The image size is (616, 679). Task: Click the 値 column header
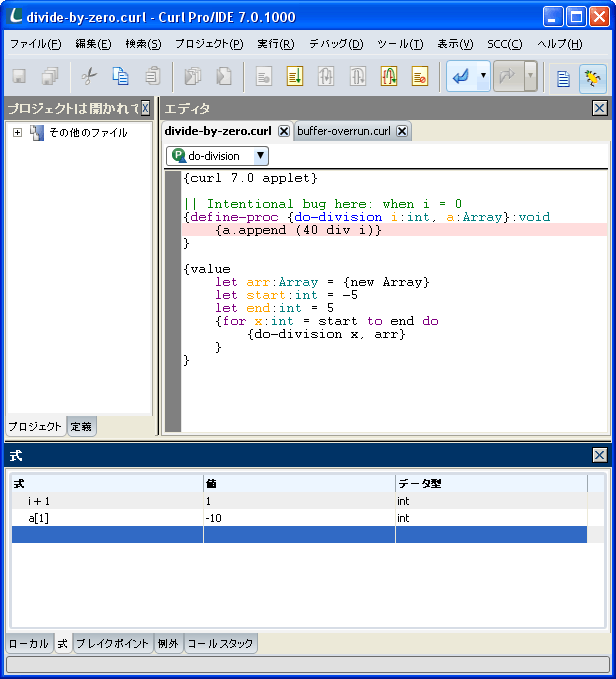[x=299, y=483]
